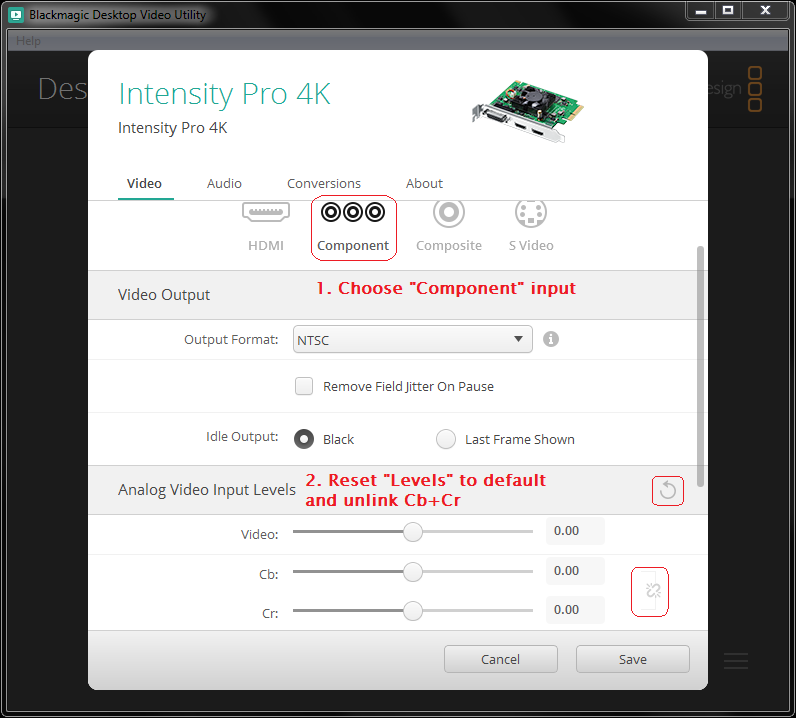796x718 pixels.
Task: Switch to the Video tab
Action: [x=145, y=183]
